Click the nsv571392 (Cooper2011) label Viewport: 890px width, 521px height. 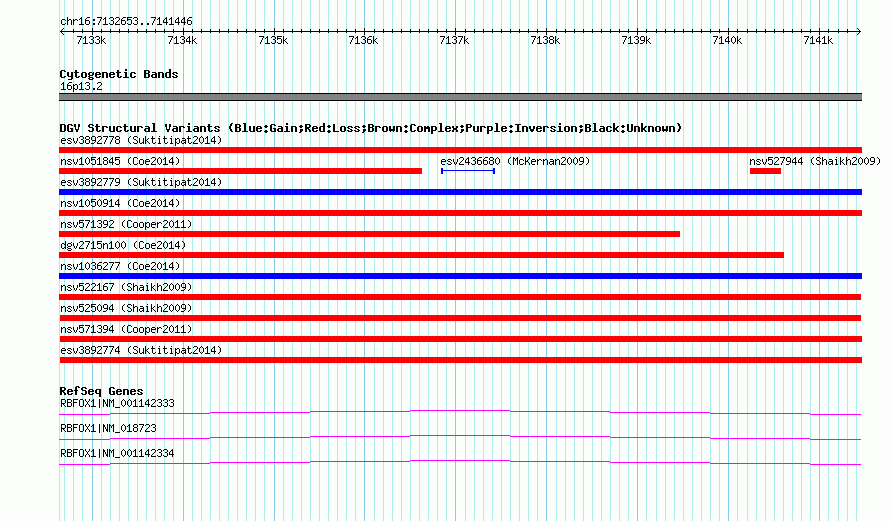pyautogui.click(x=126, y=224)
